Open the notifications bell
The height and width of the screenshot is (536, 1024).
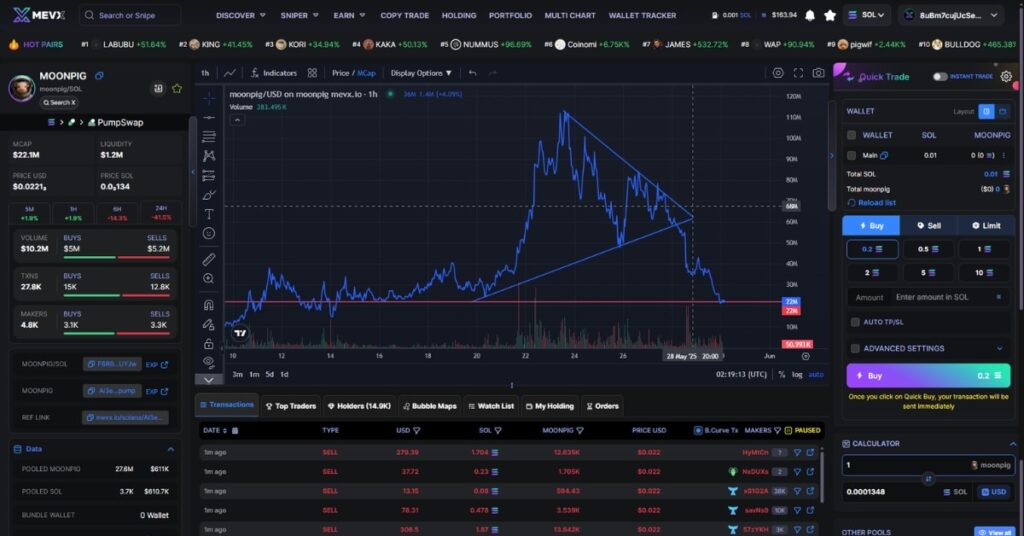pos(810,15)
